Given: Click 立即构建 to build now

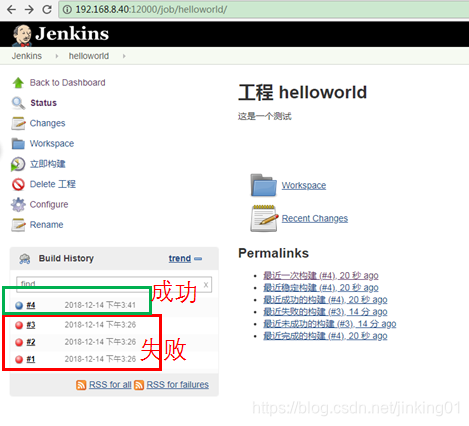Looking at the screenshot, I should tap(48, 164).
